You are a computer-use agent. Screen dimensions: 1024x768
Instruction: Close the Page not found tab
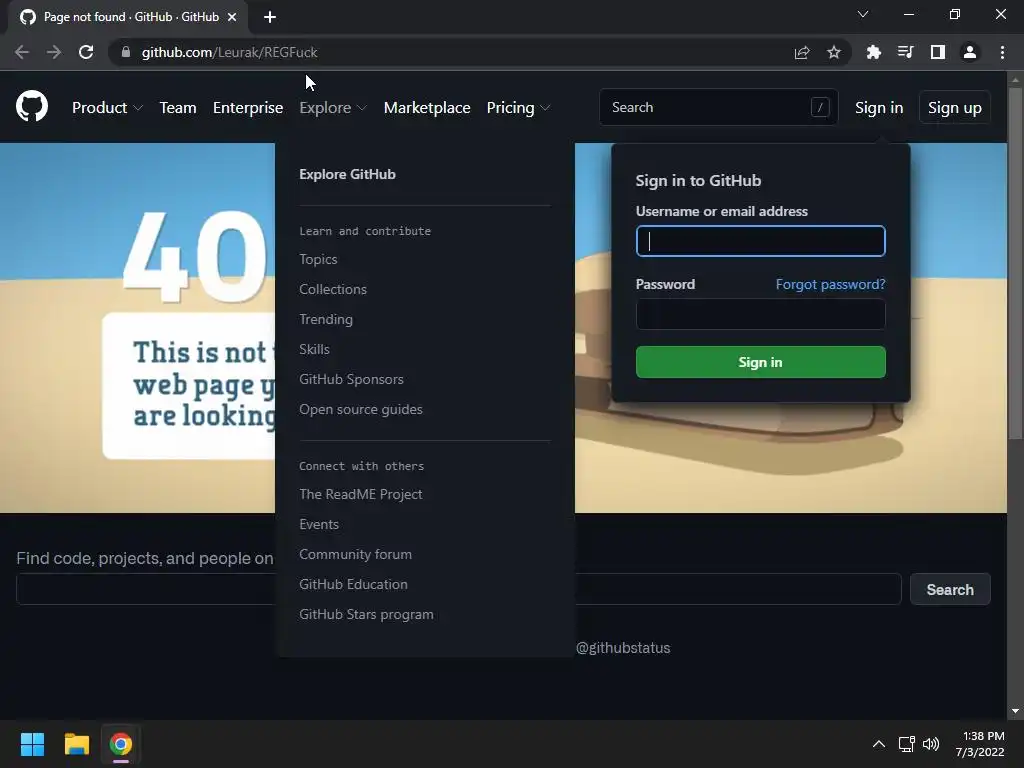(232, 17)
